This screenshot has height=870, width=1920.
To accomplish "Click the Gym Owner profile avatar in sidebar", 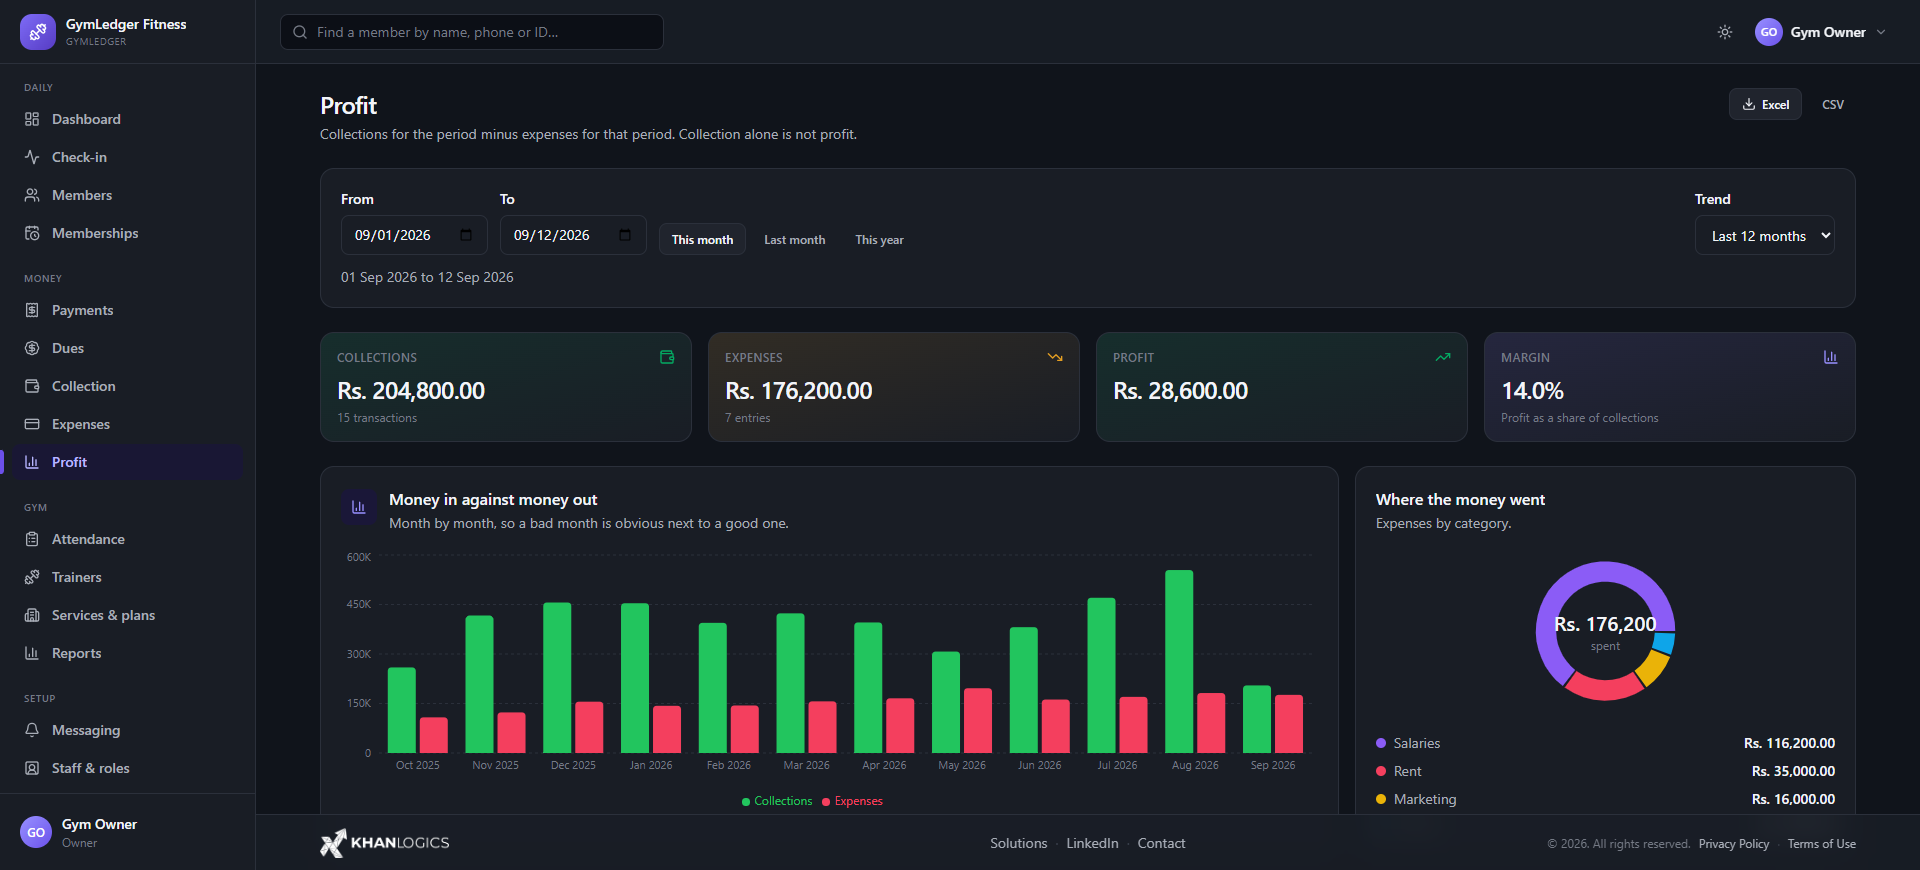I will pyautogui.click(x=36, y=832).
